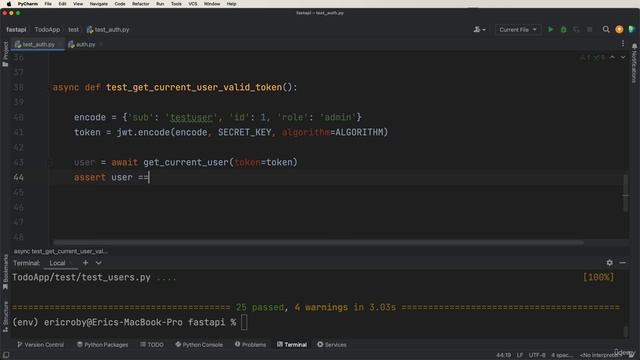Image resolution: width=640 pixels, height=360 pixels.
Task: Jump to previous highlighted error arrow
Action: click(612, 58)
